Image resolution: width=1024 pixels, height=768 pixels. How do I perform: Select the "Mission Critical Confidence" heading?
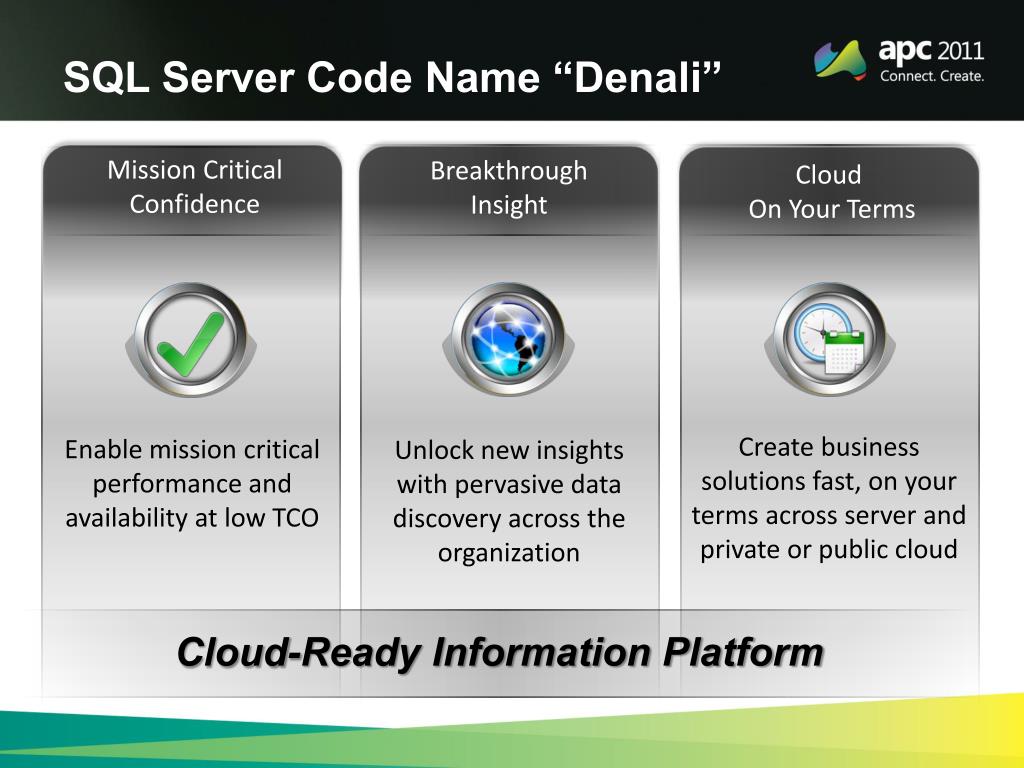click(x=195, y=187)
